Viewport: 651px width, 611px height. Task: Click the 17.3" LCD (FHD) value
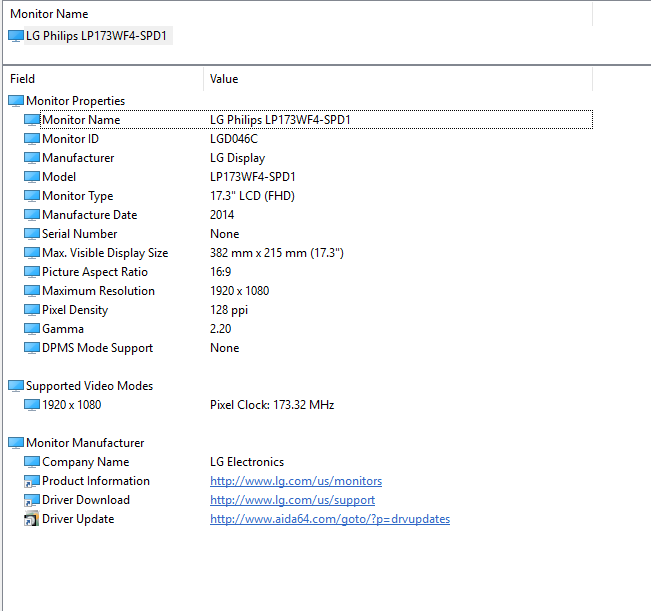click(x=252, y=196)
